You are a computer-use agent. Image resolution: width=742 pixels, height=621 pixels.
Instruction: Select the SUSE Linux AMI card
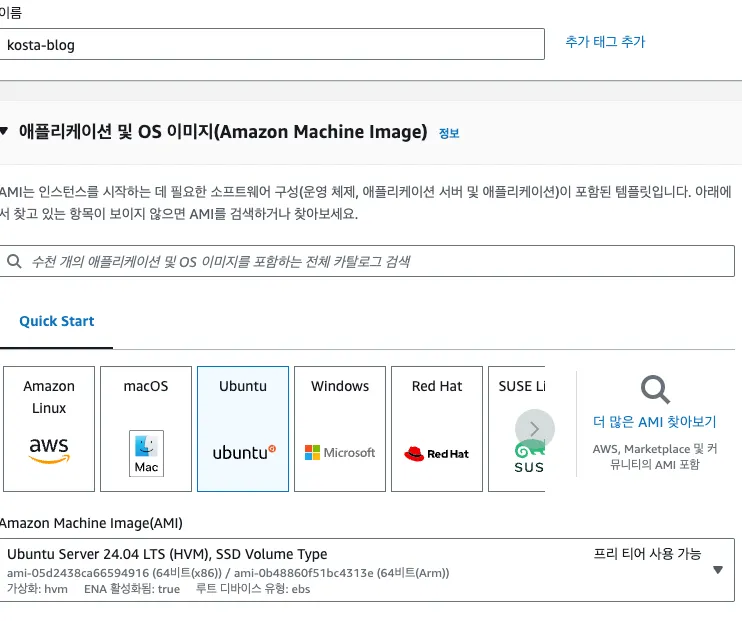(x=516, y=429)
